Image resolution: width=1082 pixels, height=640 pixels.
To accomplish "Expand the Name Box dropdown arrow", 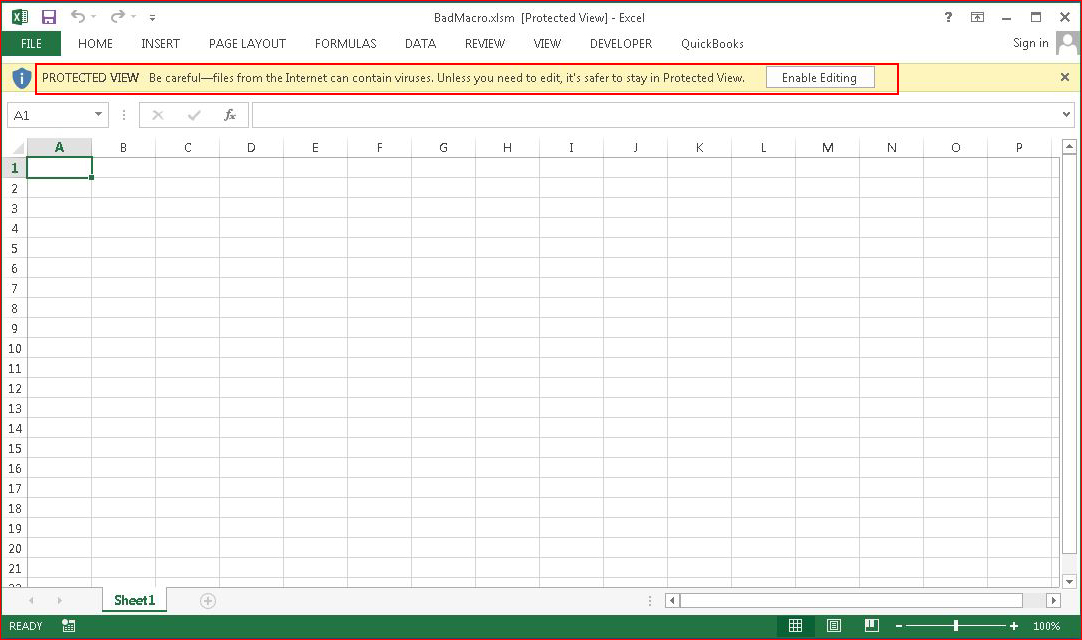I will pyautogui.click(x=99, y=115).
